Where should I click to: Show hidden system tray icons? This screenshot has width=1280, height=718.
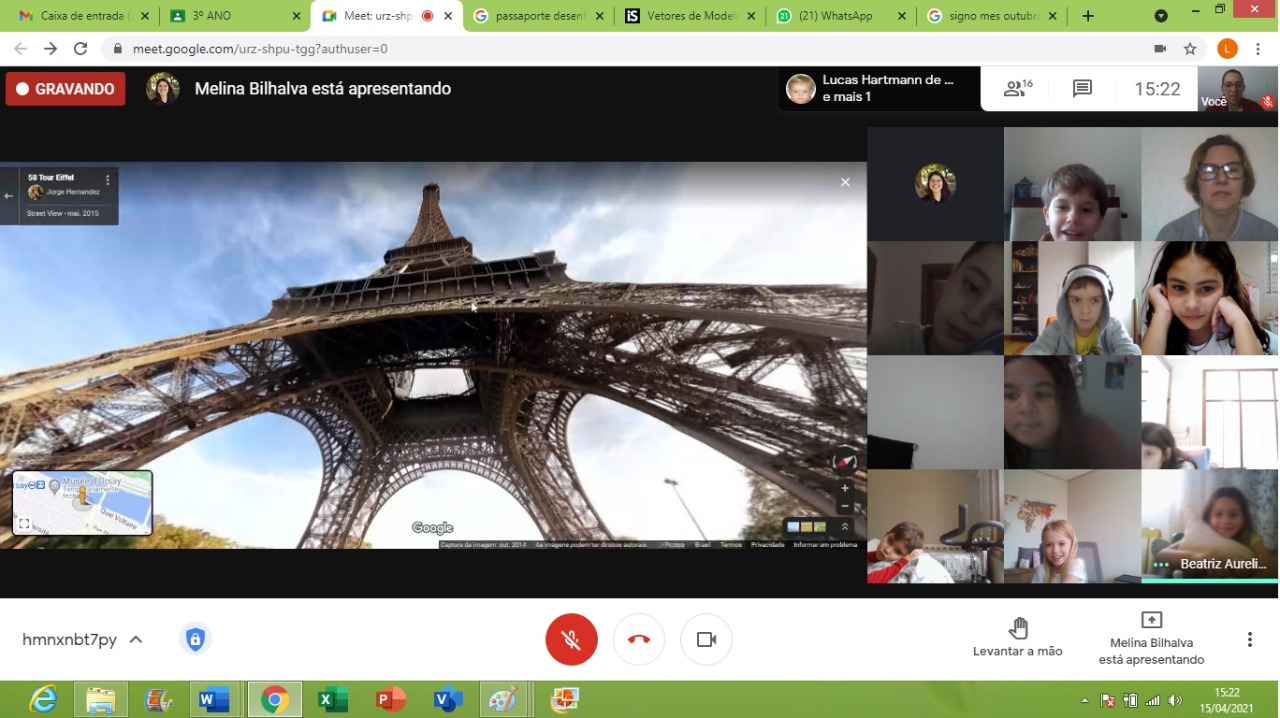(x=1085, y=700)
